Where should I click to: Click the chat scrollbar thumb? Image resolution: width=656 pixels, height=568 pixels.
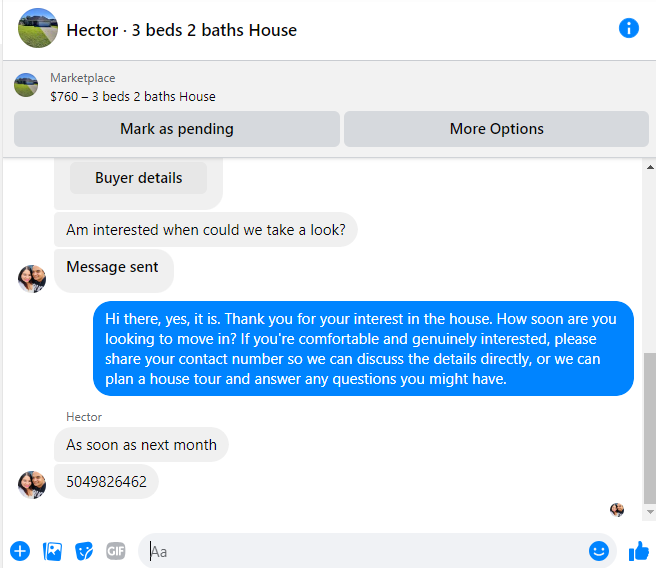[650, 428]
